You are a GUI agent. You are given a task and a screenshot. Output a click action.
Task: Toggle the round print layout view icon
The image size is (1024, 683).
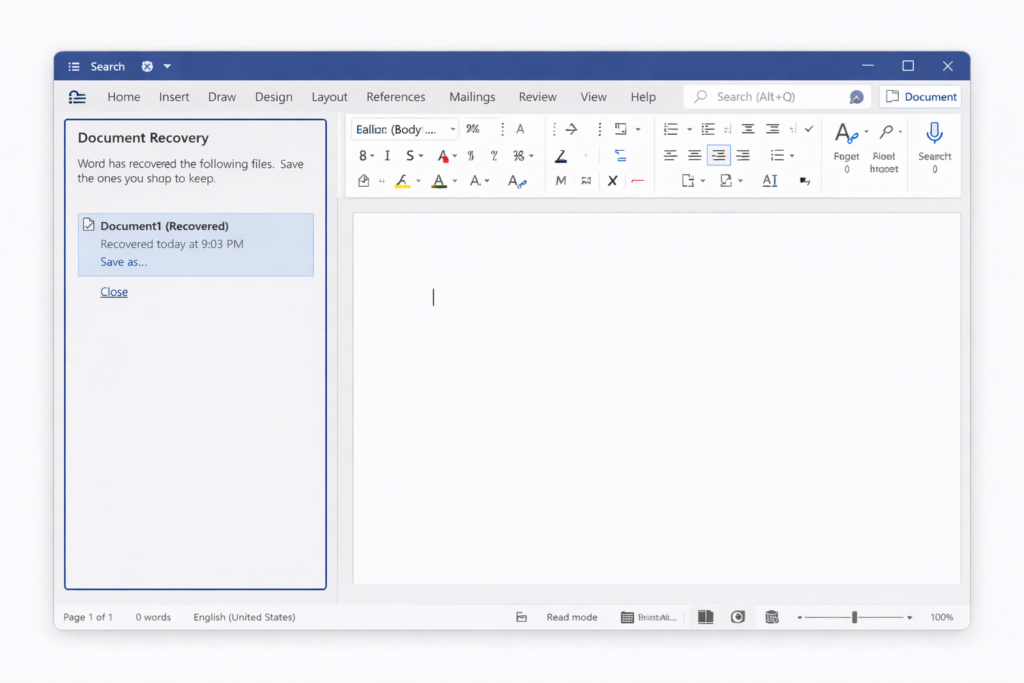pos(738,617)
